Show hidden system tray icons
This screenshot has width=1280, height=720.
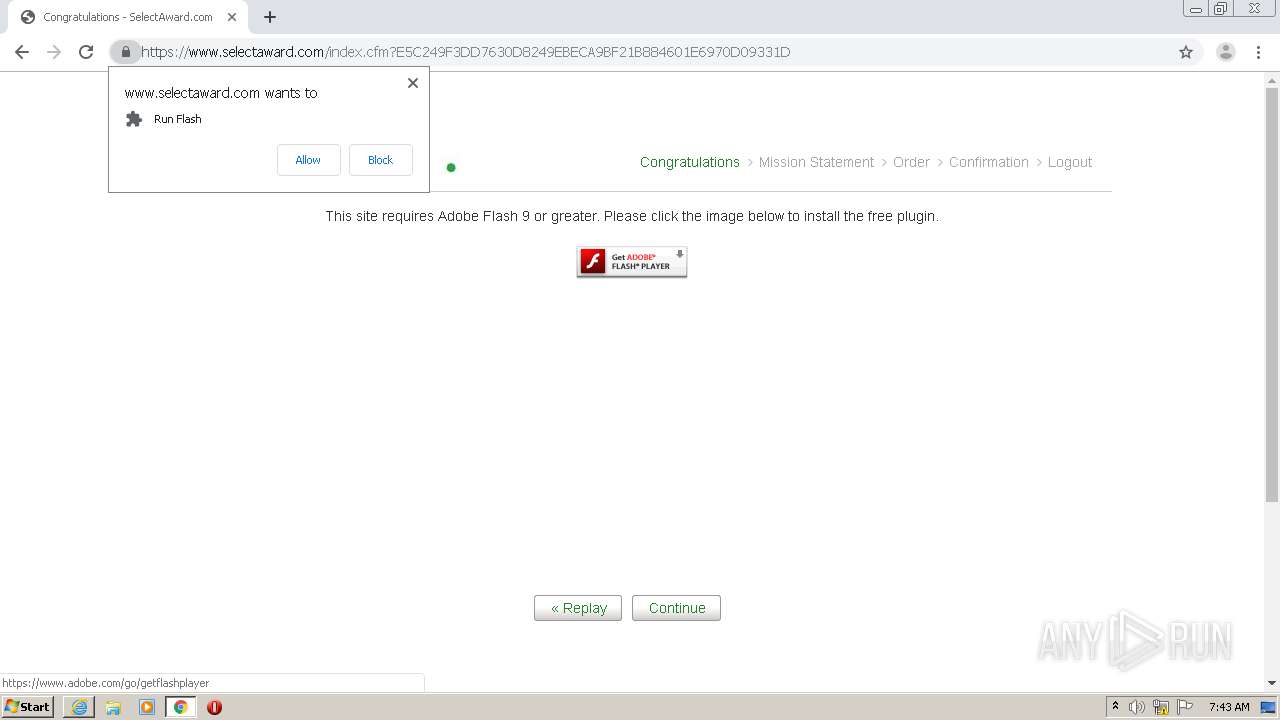click(x=1115, y=707)
